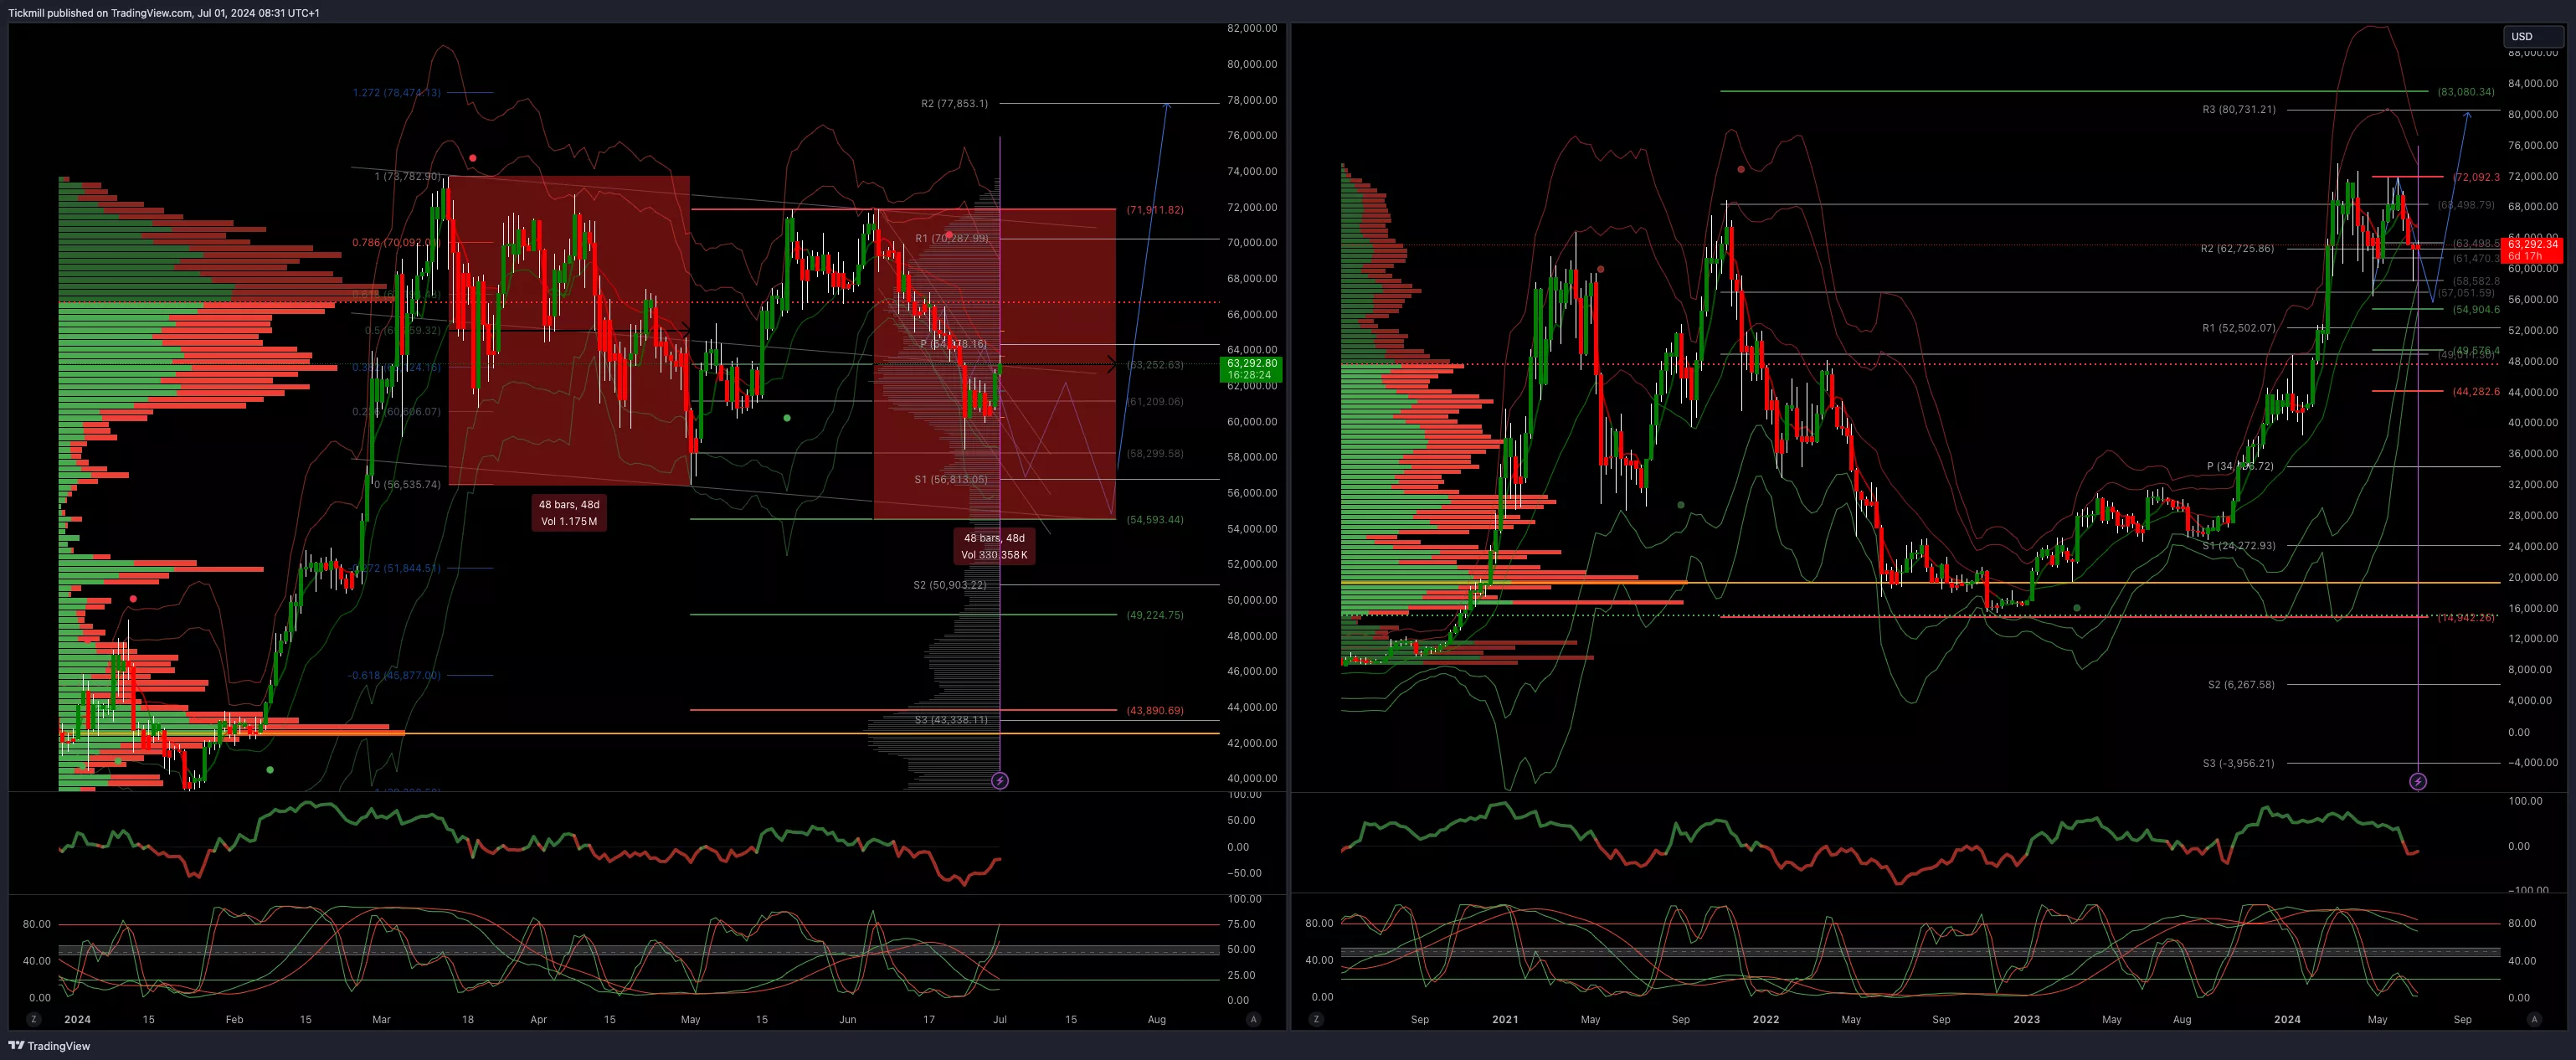Click the lightning event icon on left chart
Screen dimensions: 2576x1060
1000,780
